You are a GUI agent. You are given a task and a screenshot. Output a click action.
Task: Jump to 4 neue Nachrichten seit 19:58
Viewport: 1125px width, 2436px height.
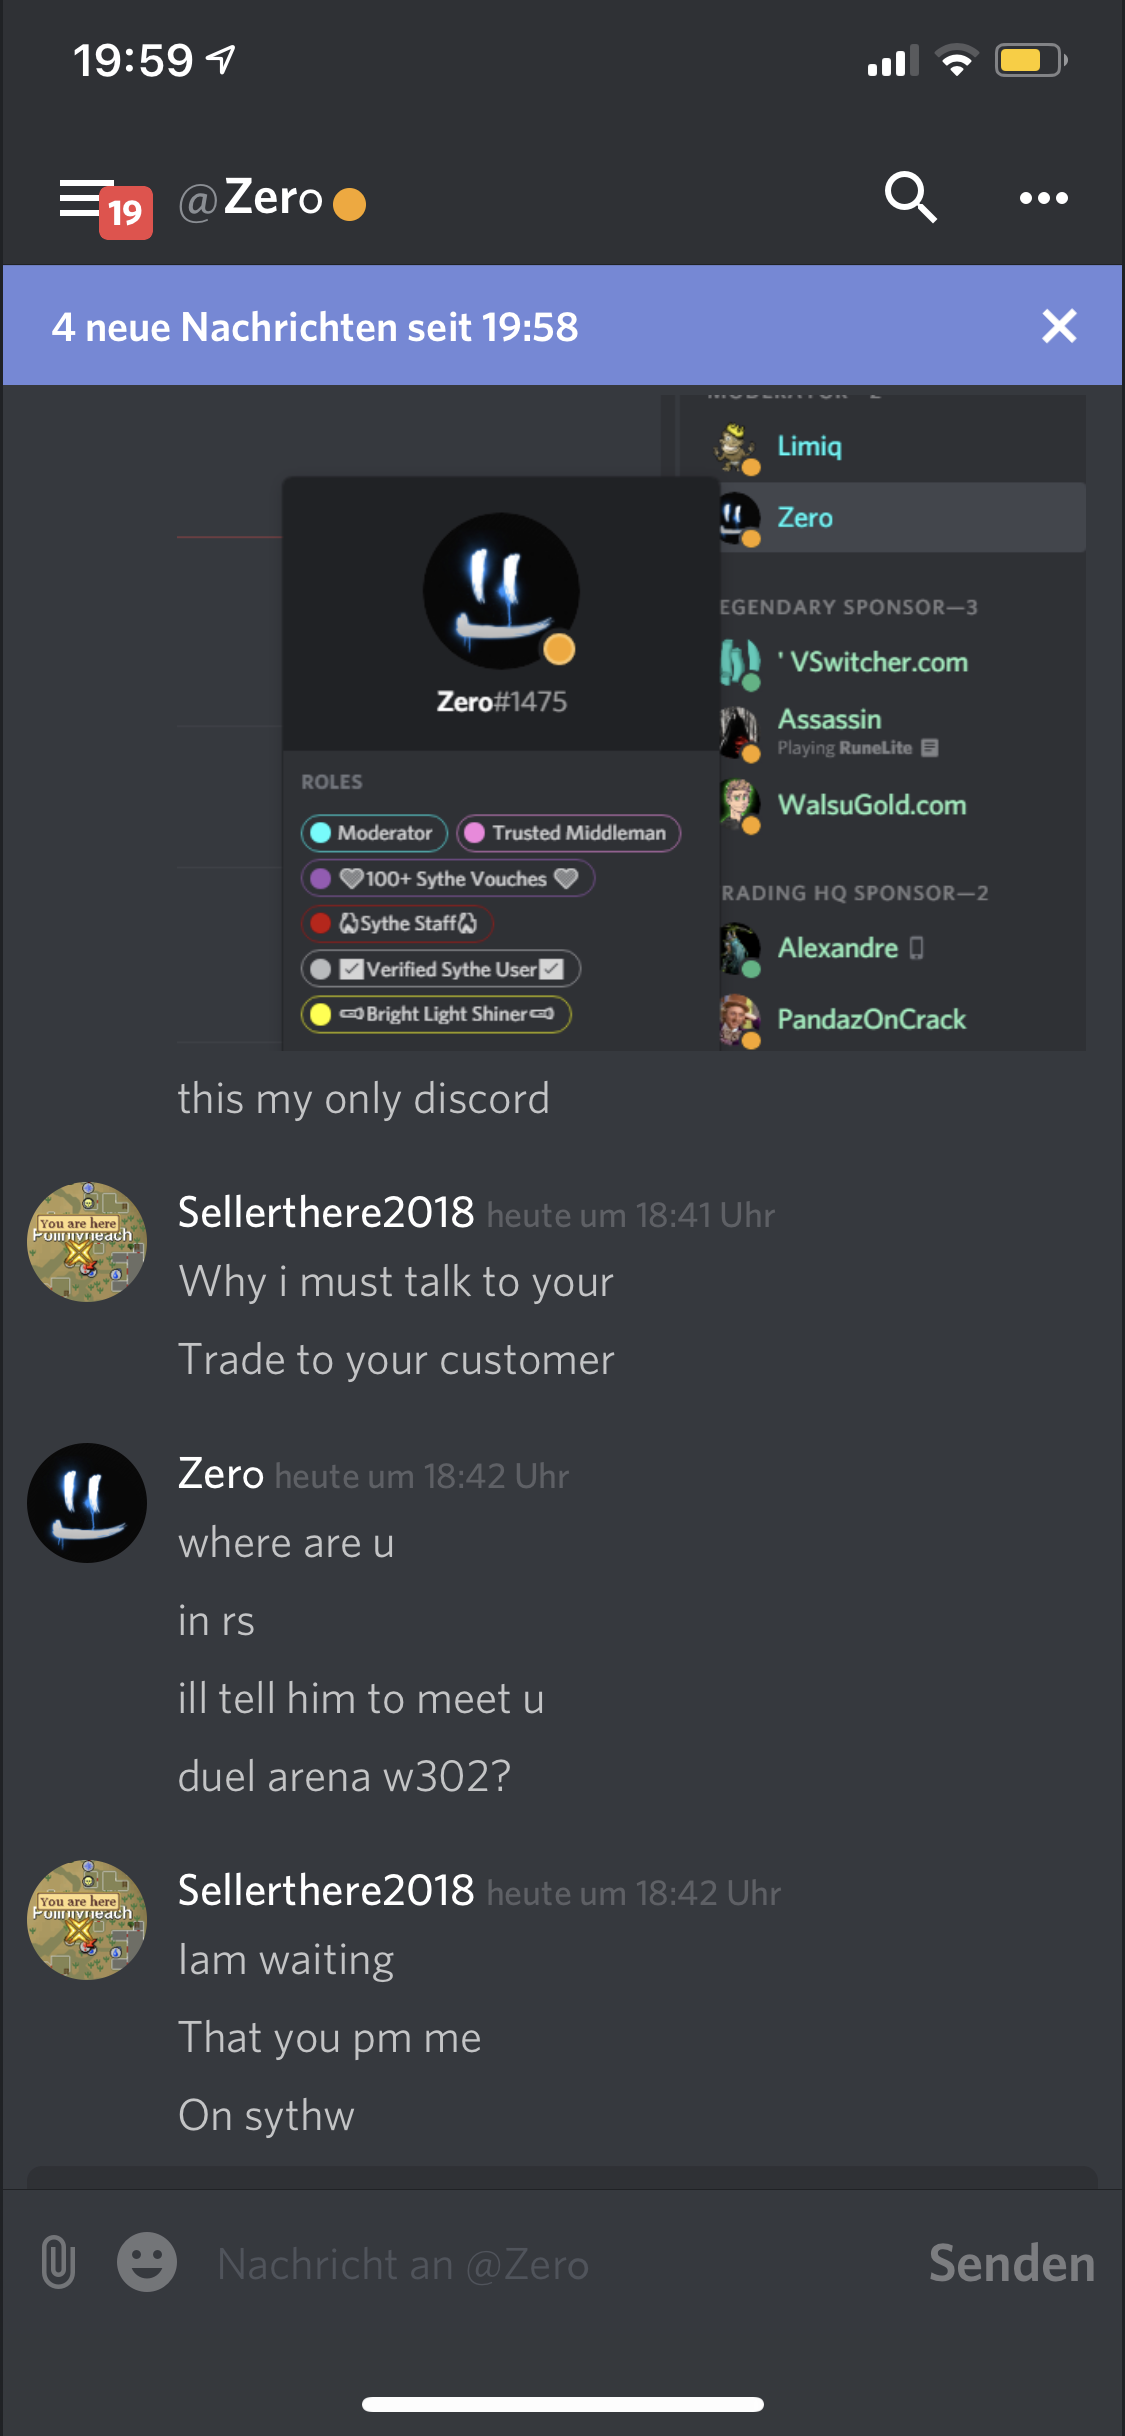point(315,327)
